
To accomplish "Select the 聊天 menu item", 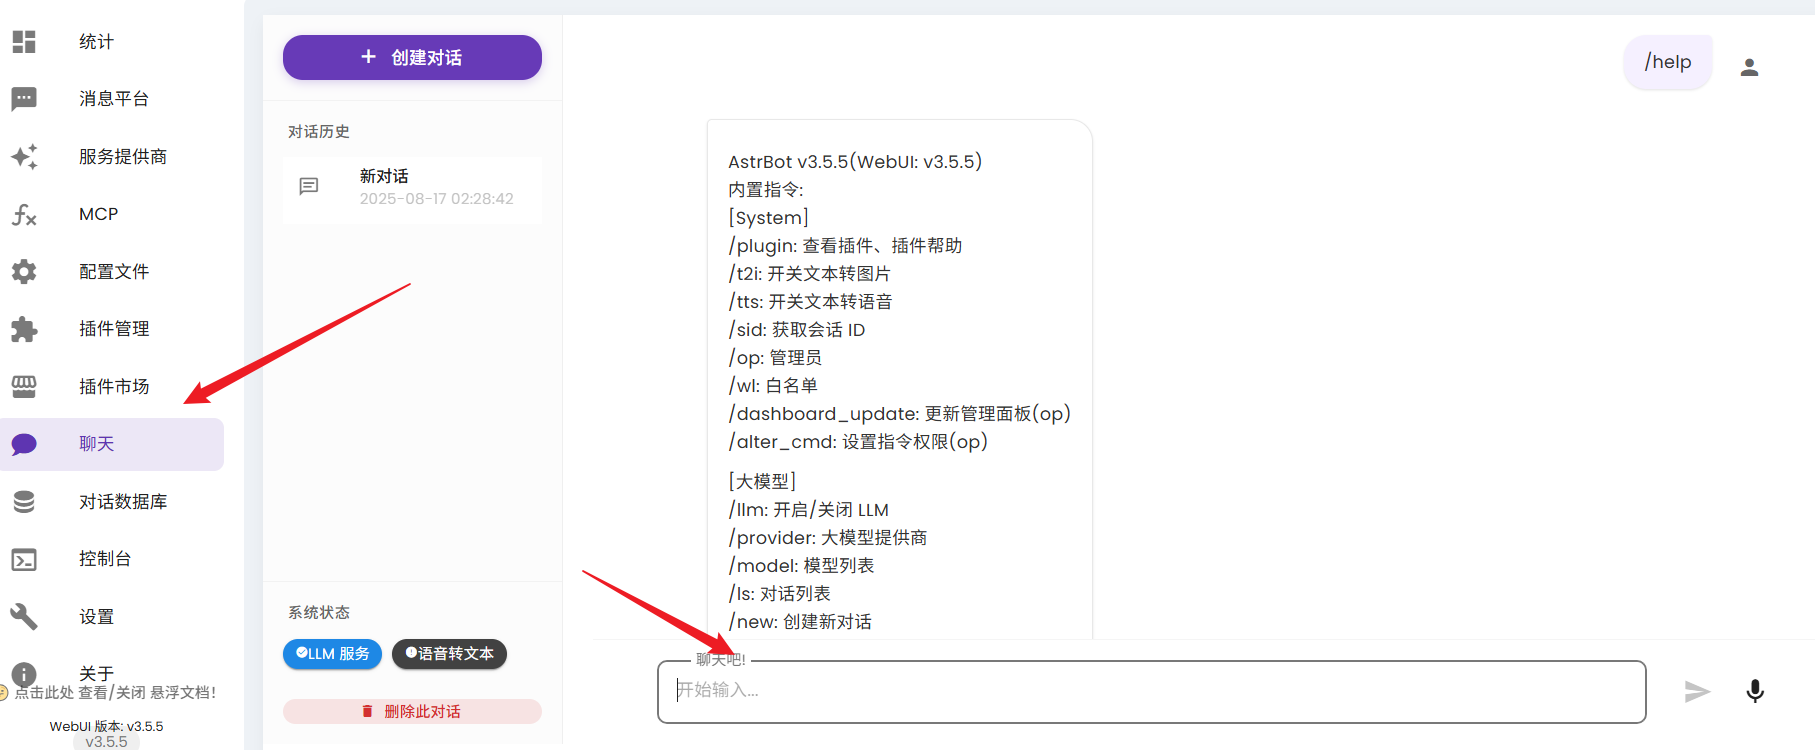I will 97,444.
